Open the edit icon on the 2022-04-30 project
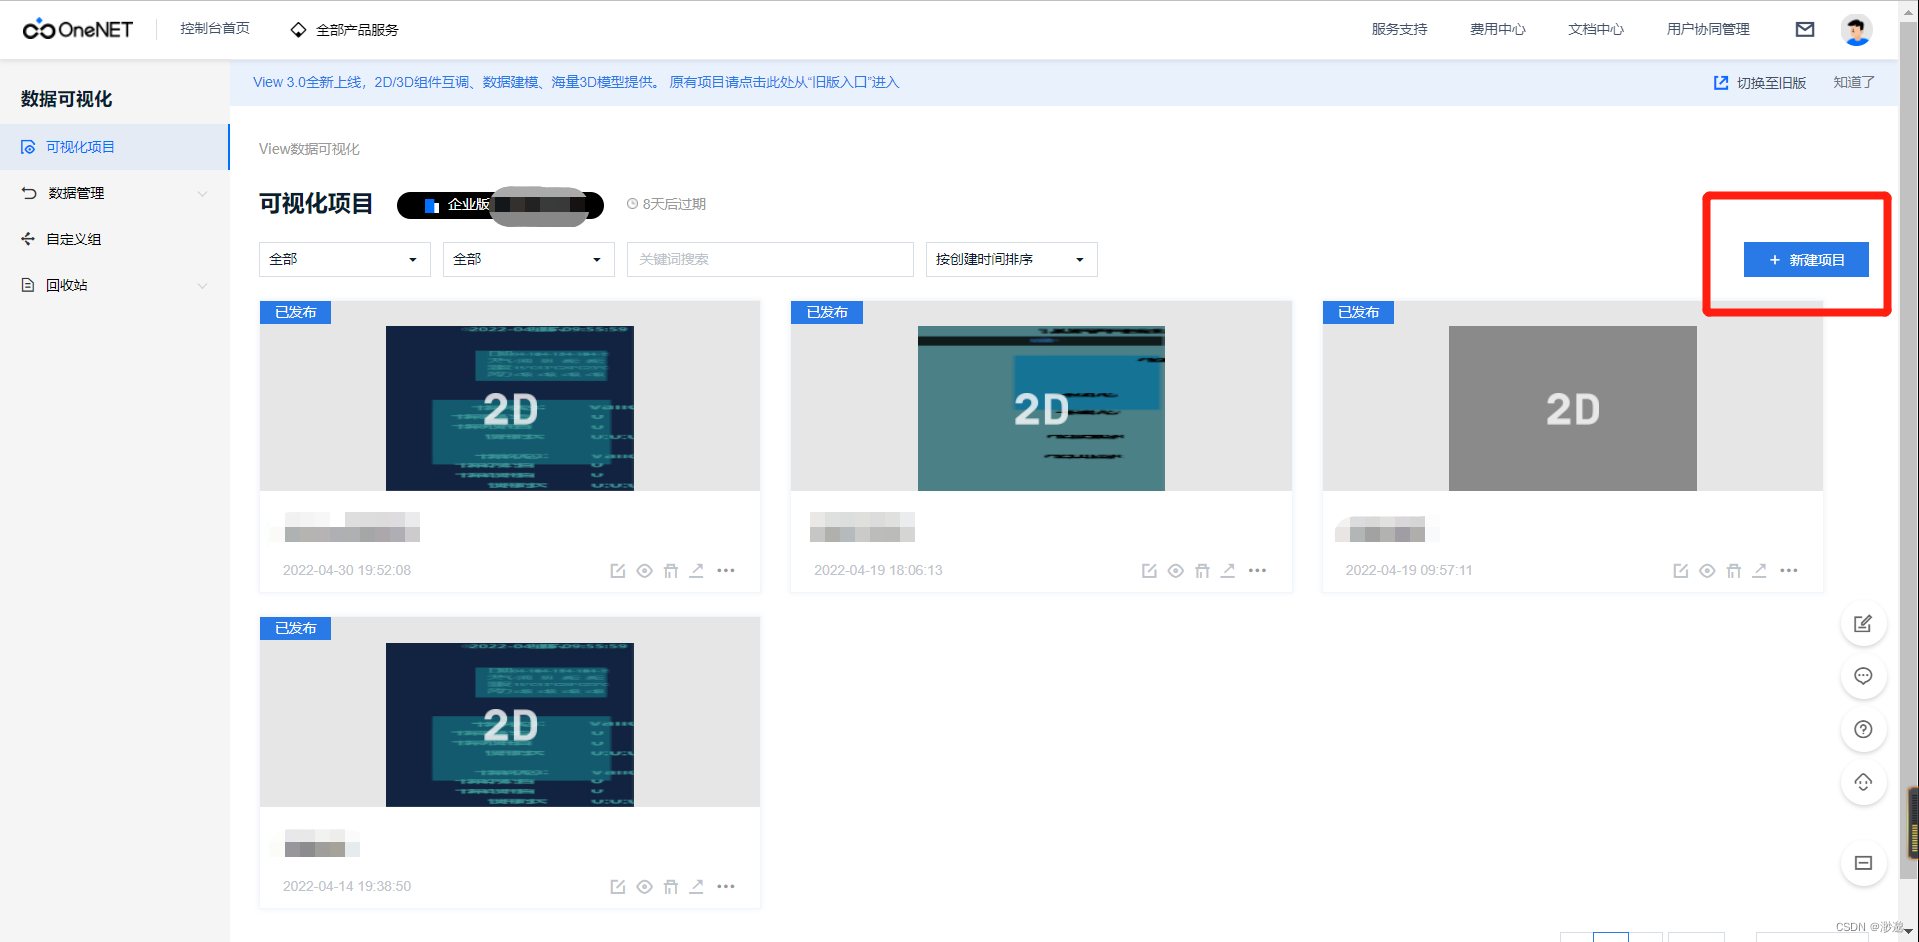 pos(617,570)
